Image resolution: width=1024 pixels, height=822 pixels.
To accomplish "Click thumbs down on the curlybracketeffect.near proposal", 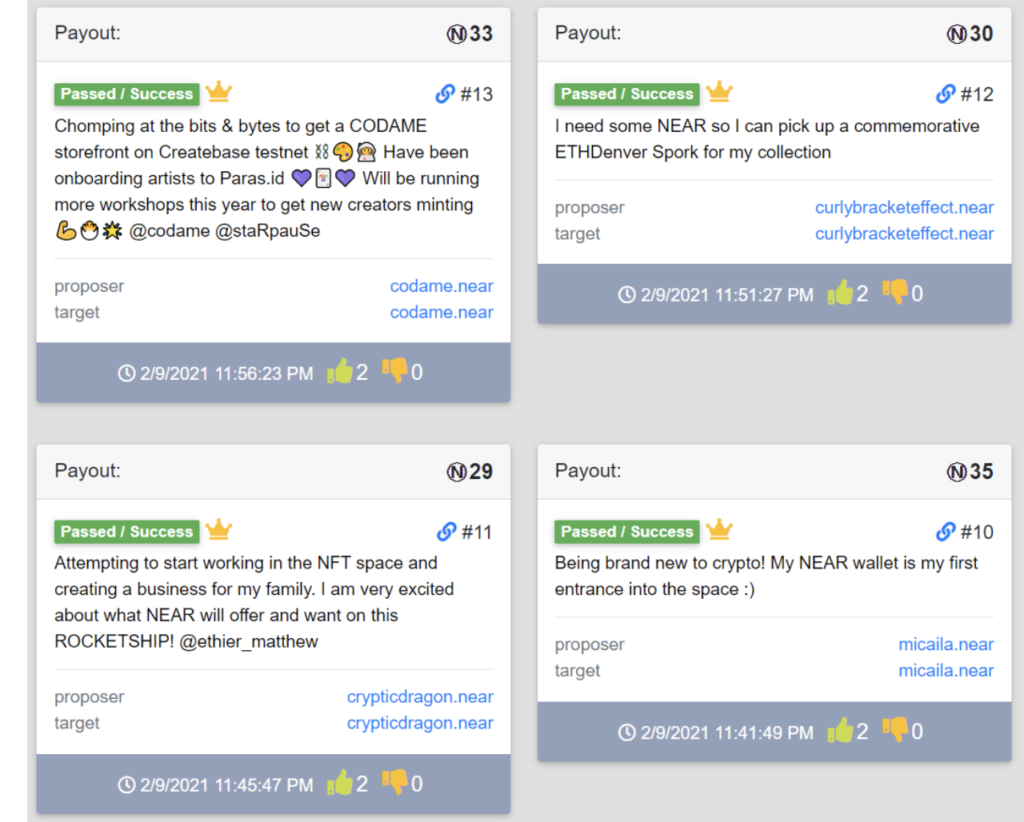I will click(x=895, y=291).
